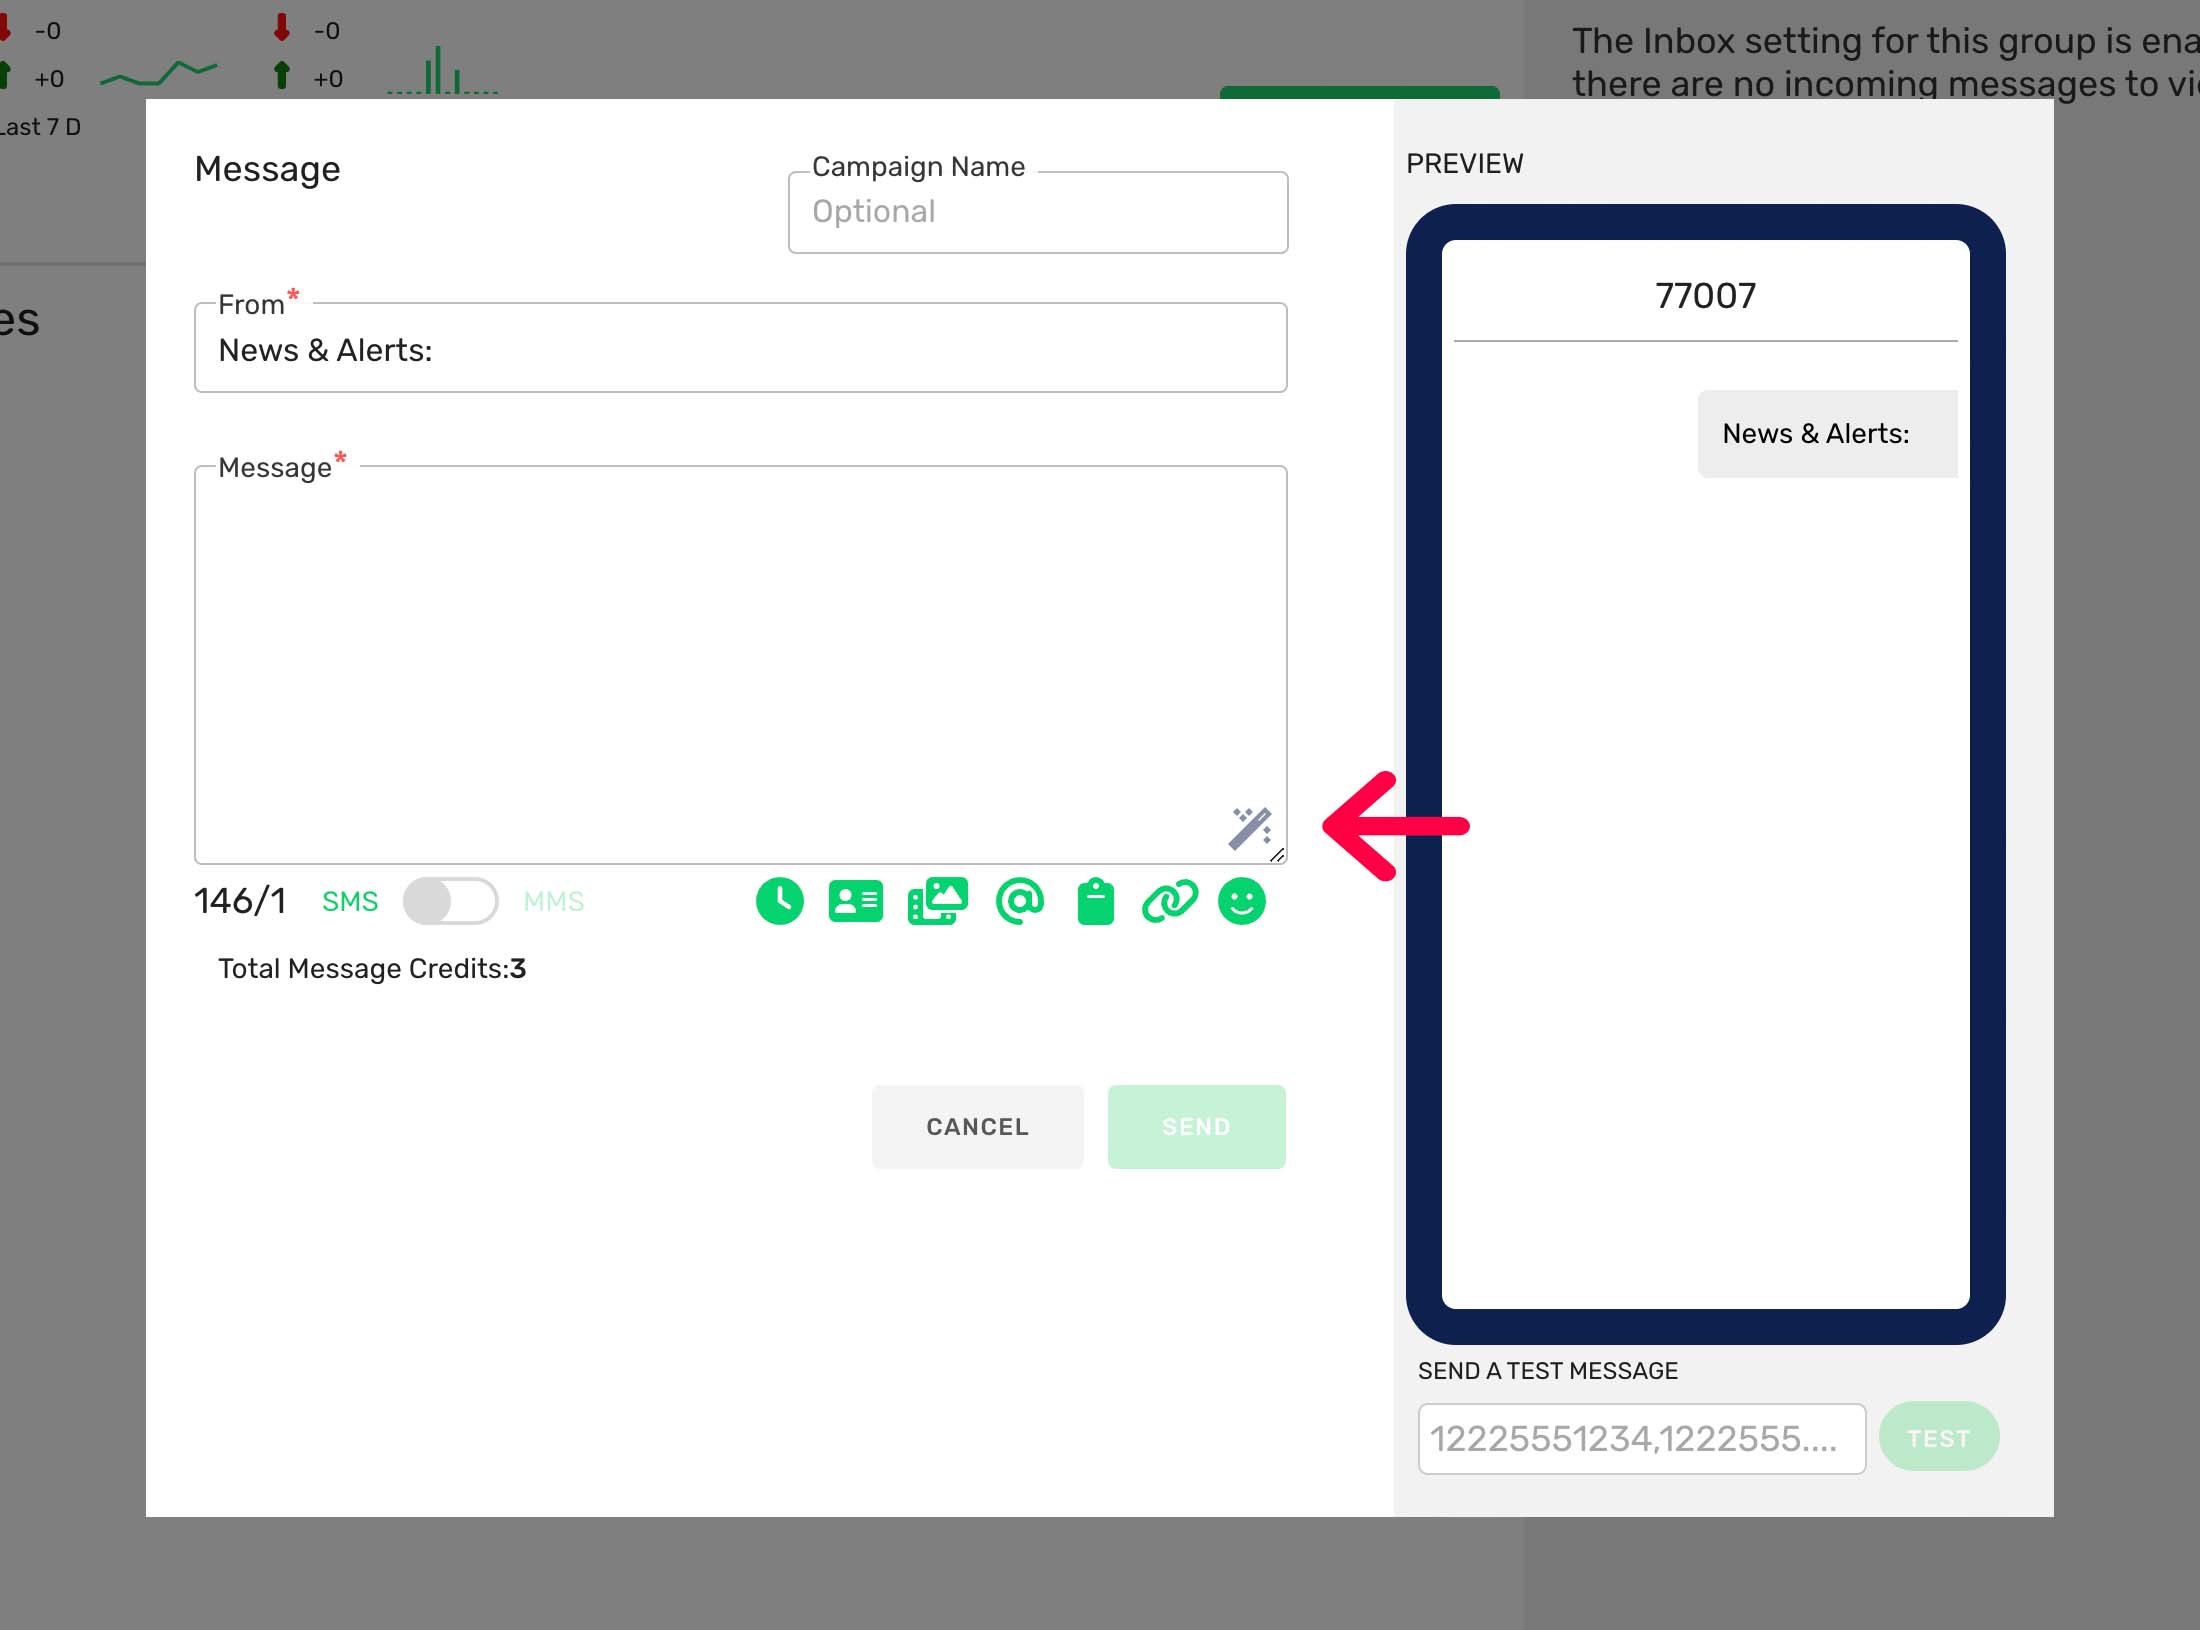The height and width of the screenshot is (1630, 2200).
Task: Open the message scheduling clock icon
Action: pyautogui.click(x=779, y=901)
